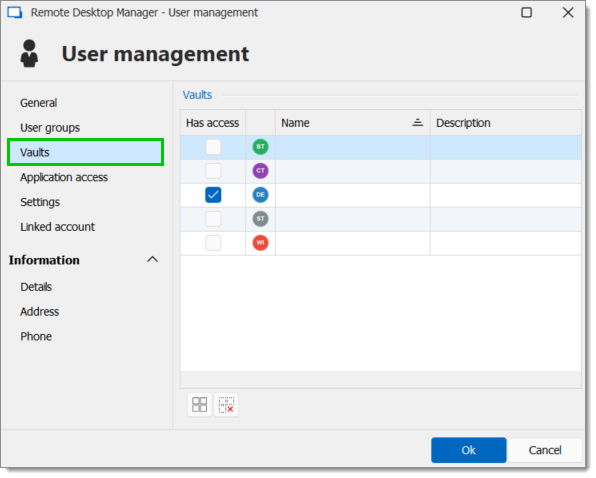Maximize the User management window

click(x=526, y=13)
